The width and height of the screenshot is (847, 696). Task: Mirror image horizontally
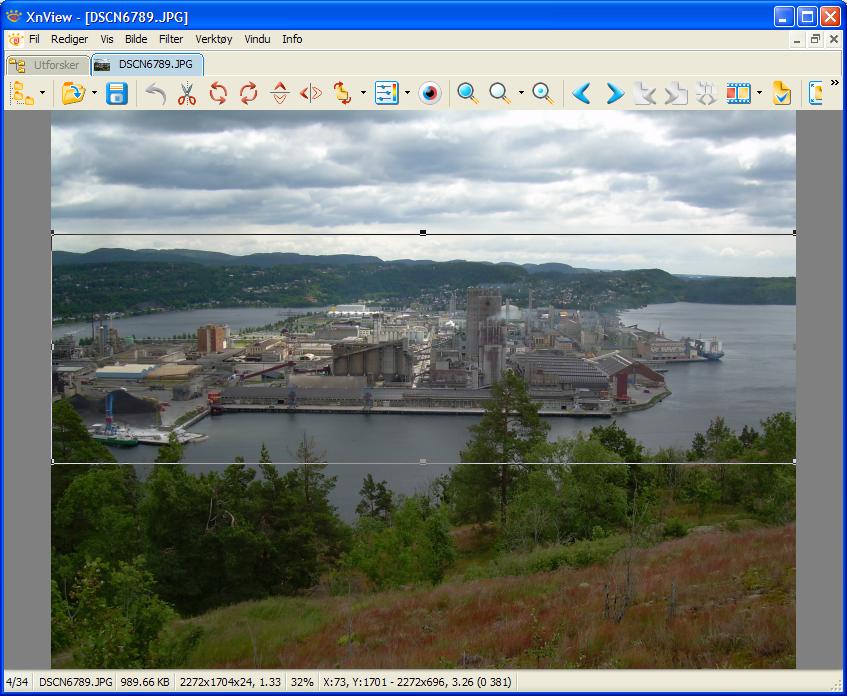[311, 93]
